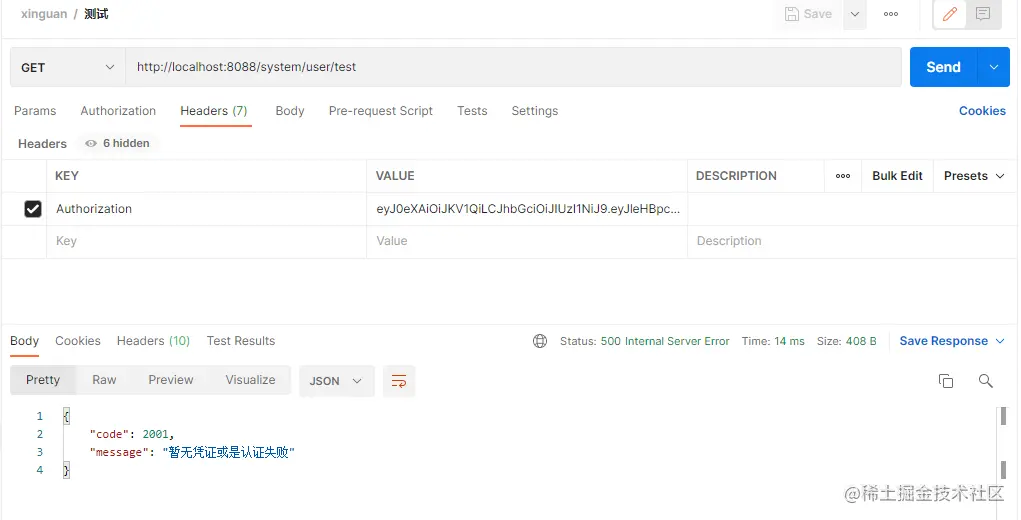Select the response Body tab
The width and height of the screenshot is (1021, 520).
[25, 341]
